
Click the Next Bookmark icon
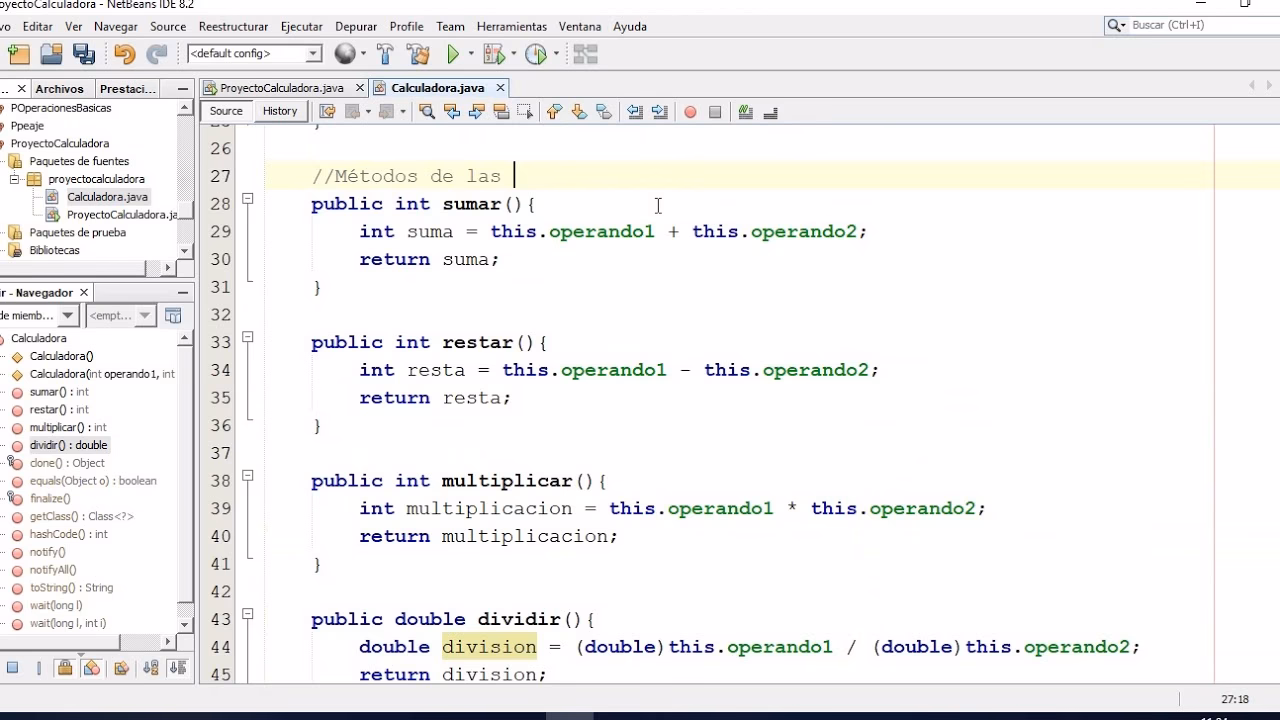[579, 112]
